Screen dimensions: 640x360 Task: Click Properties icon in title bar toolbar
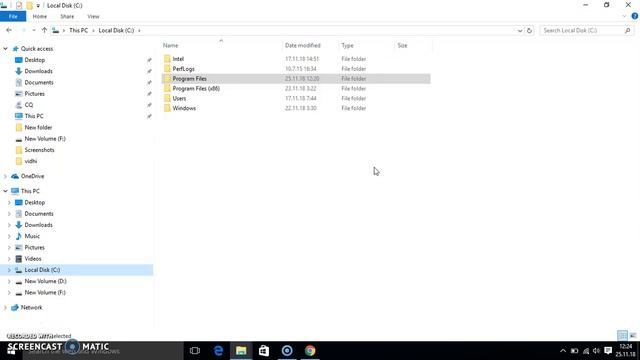tap(19, 6)
